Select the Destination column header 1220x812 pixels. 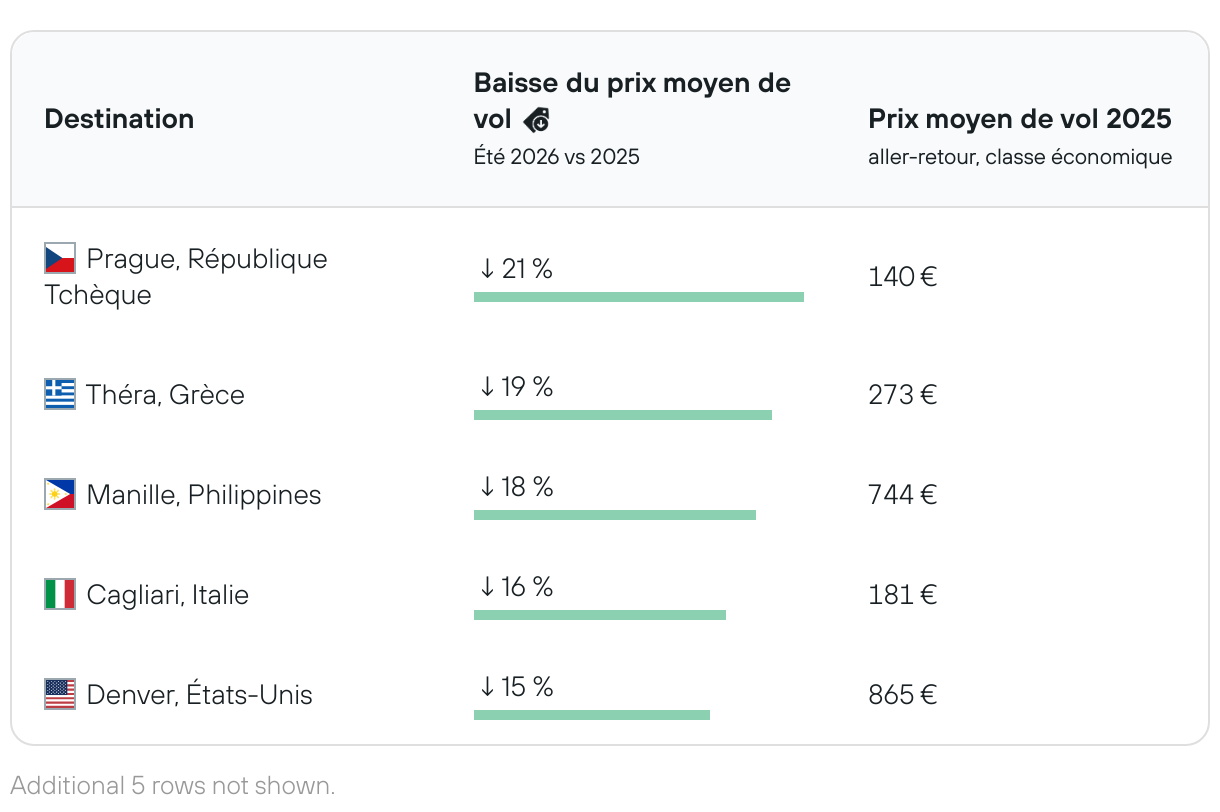click(x=119, y=119)
